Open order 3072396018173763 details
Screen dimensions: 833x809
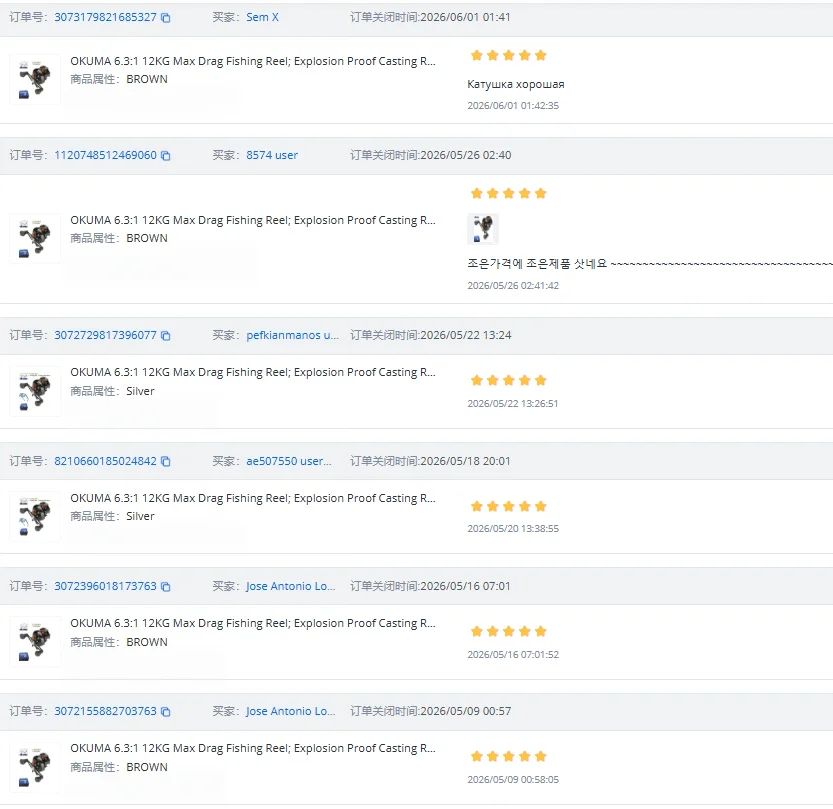(105, 586)
